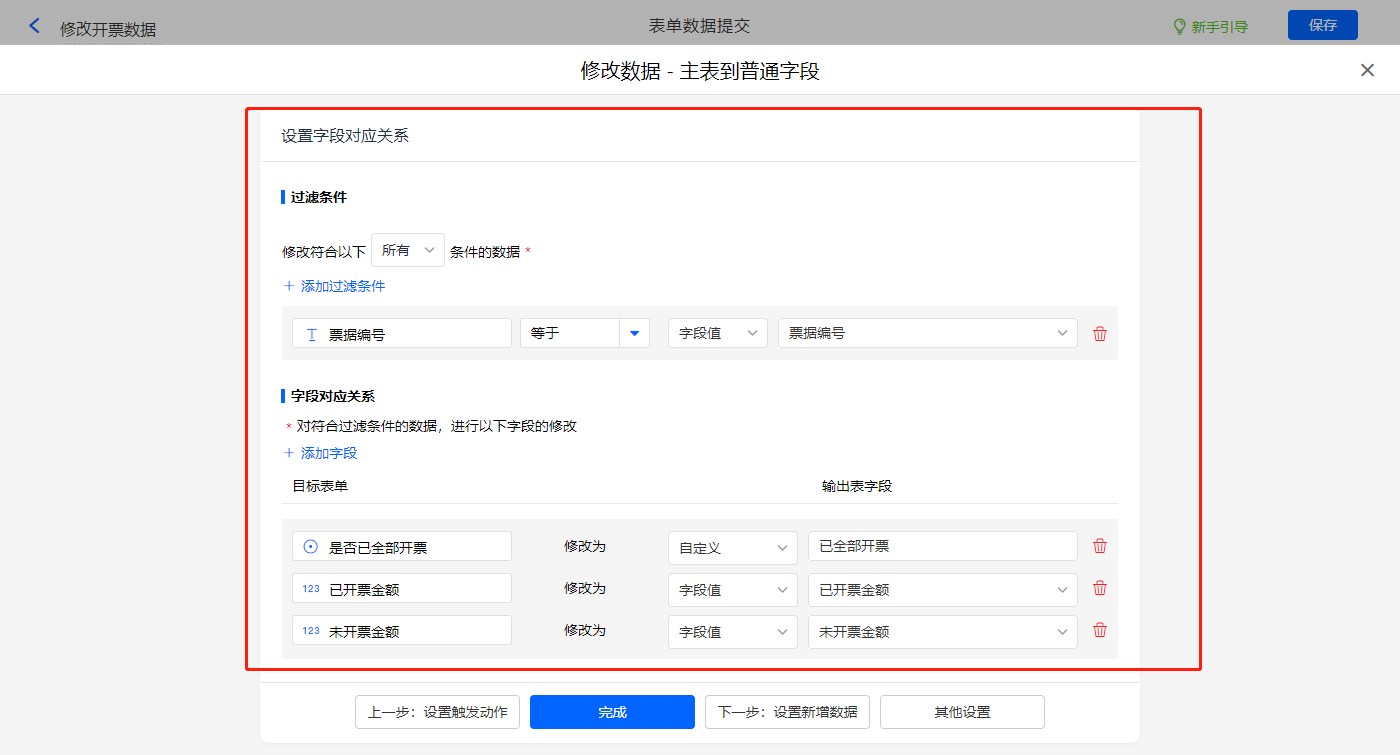Close the 修改数据 dialog with the X
The image size is (1400, 755).
pos(1367,70)
